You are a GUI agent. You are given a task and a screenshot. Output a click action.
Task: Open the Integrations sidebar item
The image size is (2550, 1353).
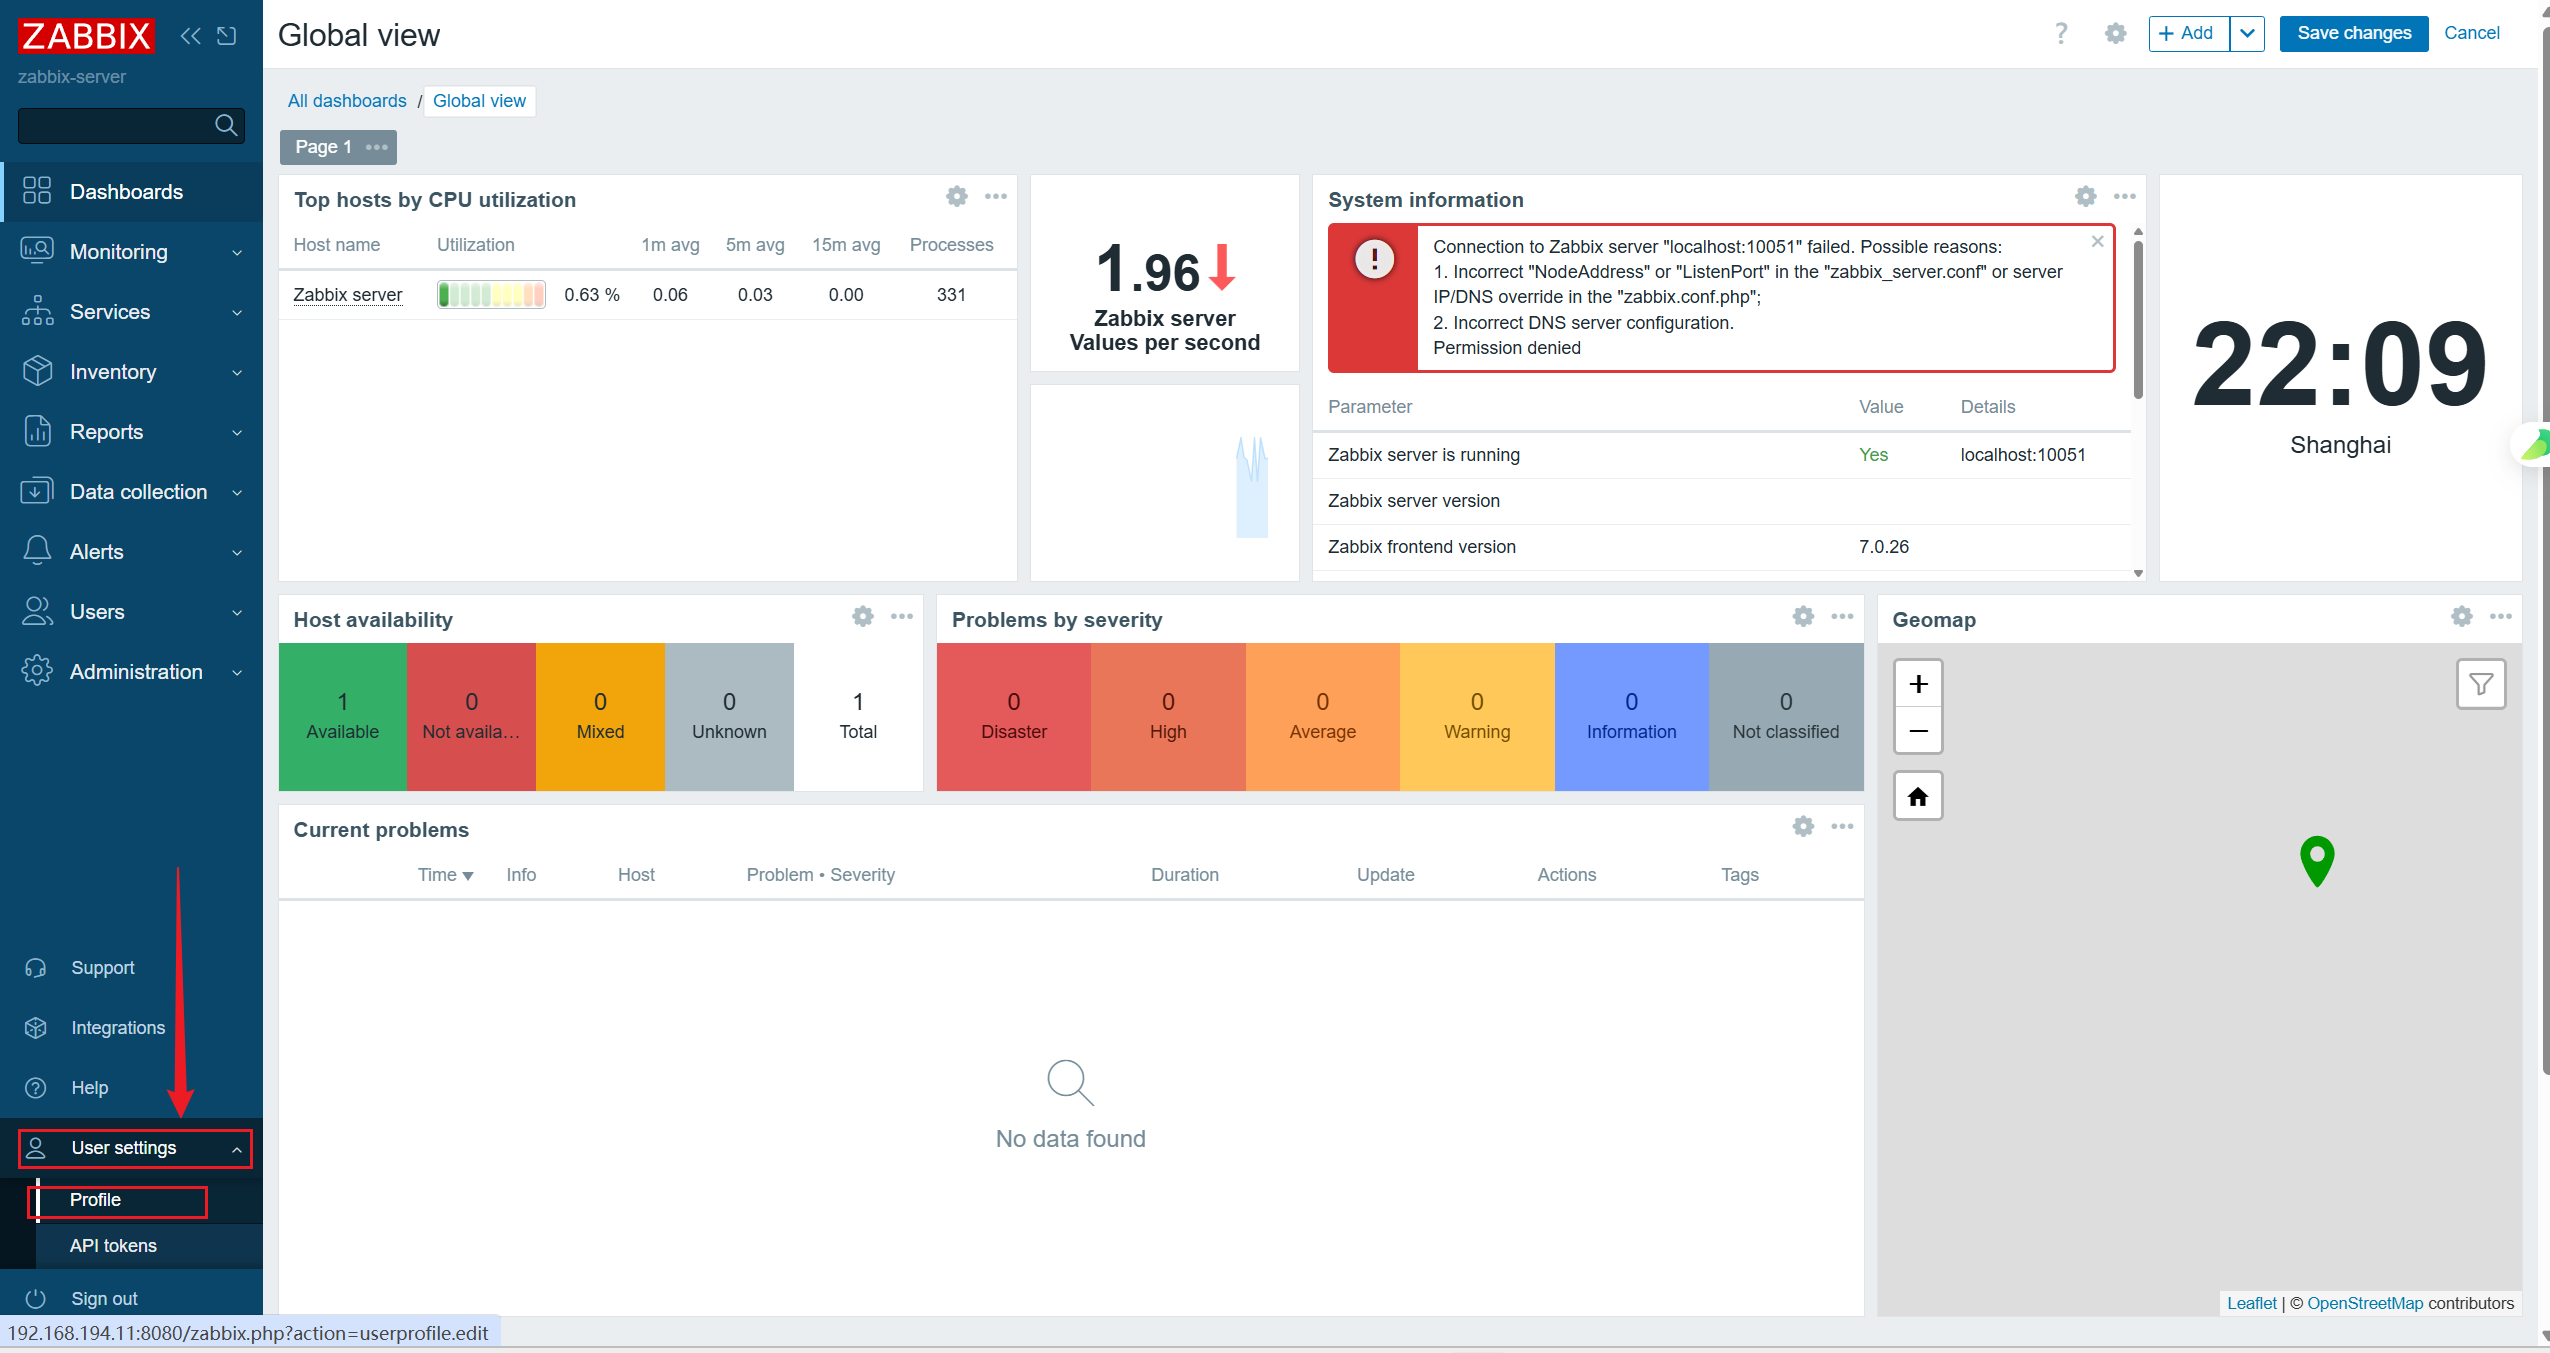[131, 1028]
